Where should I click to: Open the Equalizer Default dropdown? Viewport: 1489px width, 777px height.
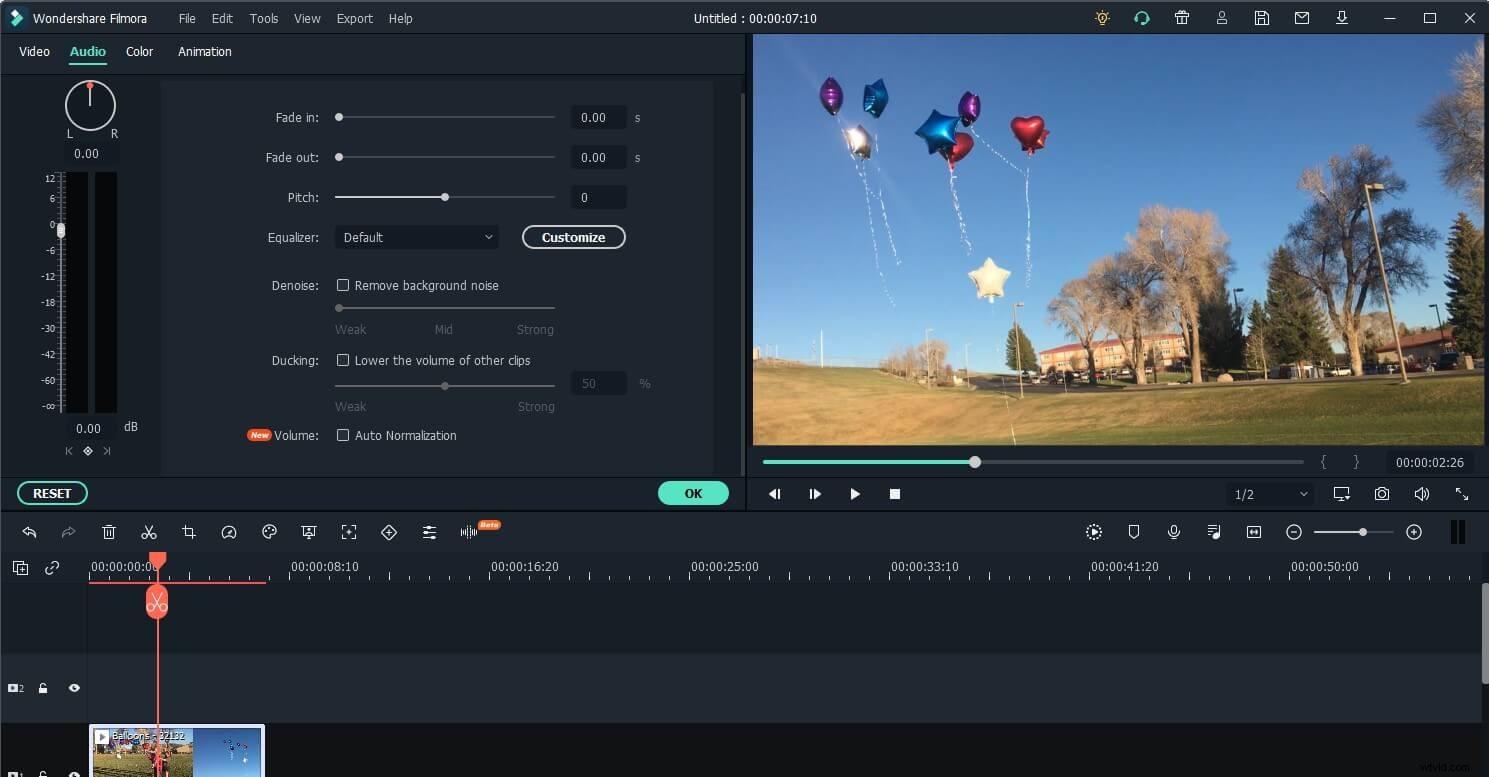coord(417,237)
